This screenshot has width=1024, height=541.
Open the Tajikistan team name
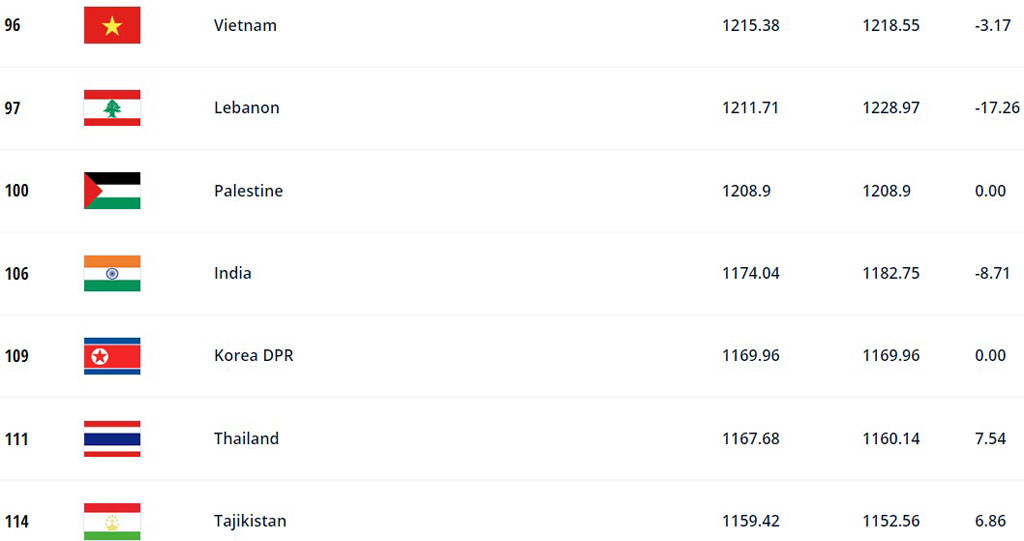[250, 521]
